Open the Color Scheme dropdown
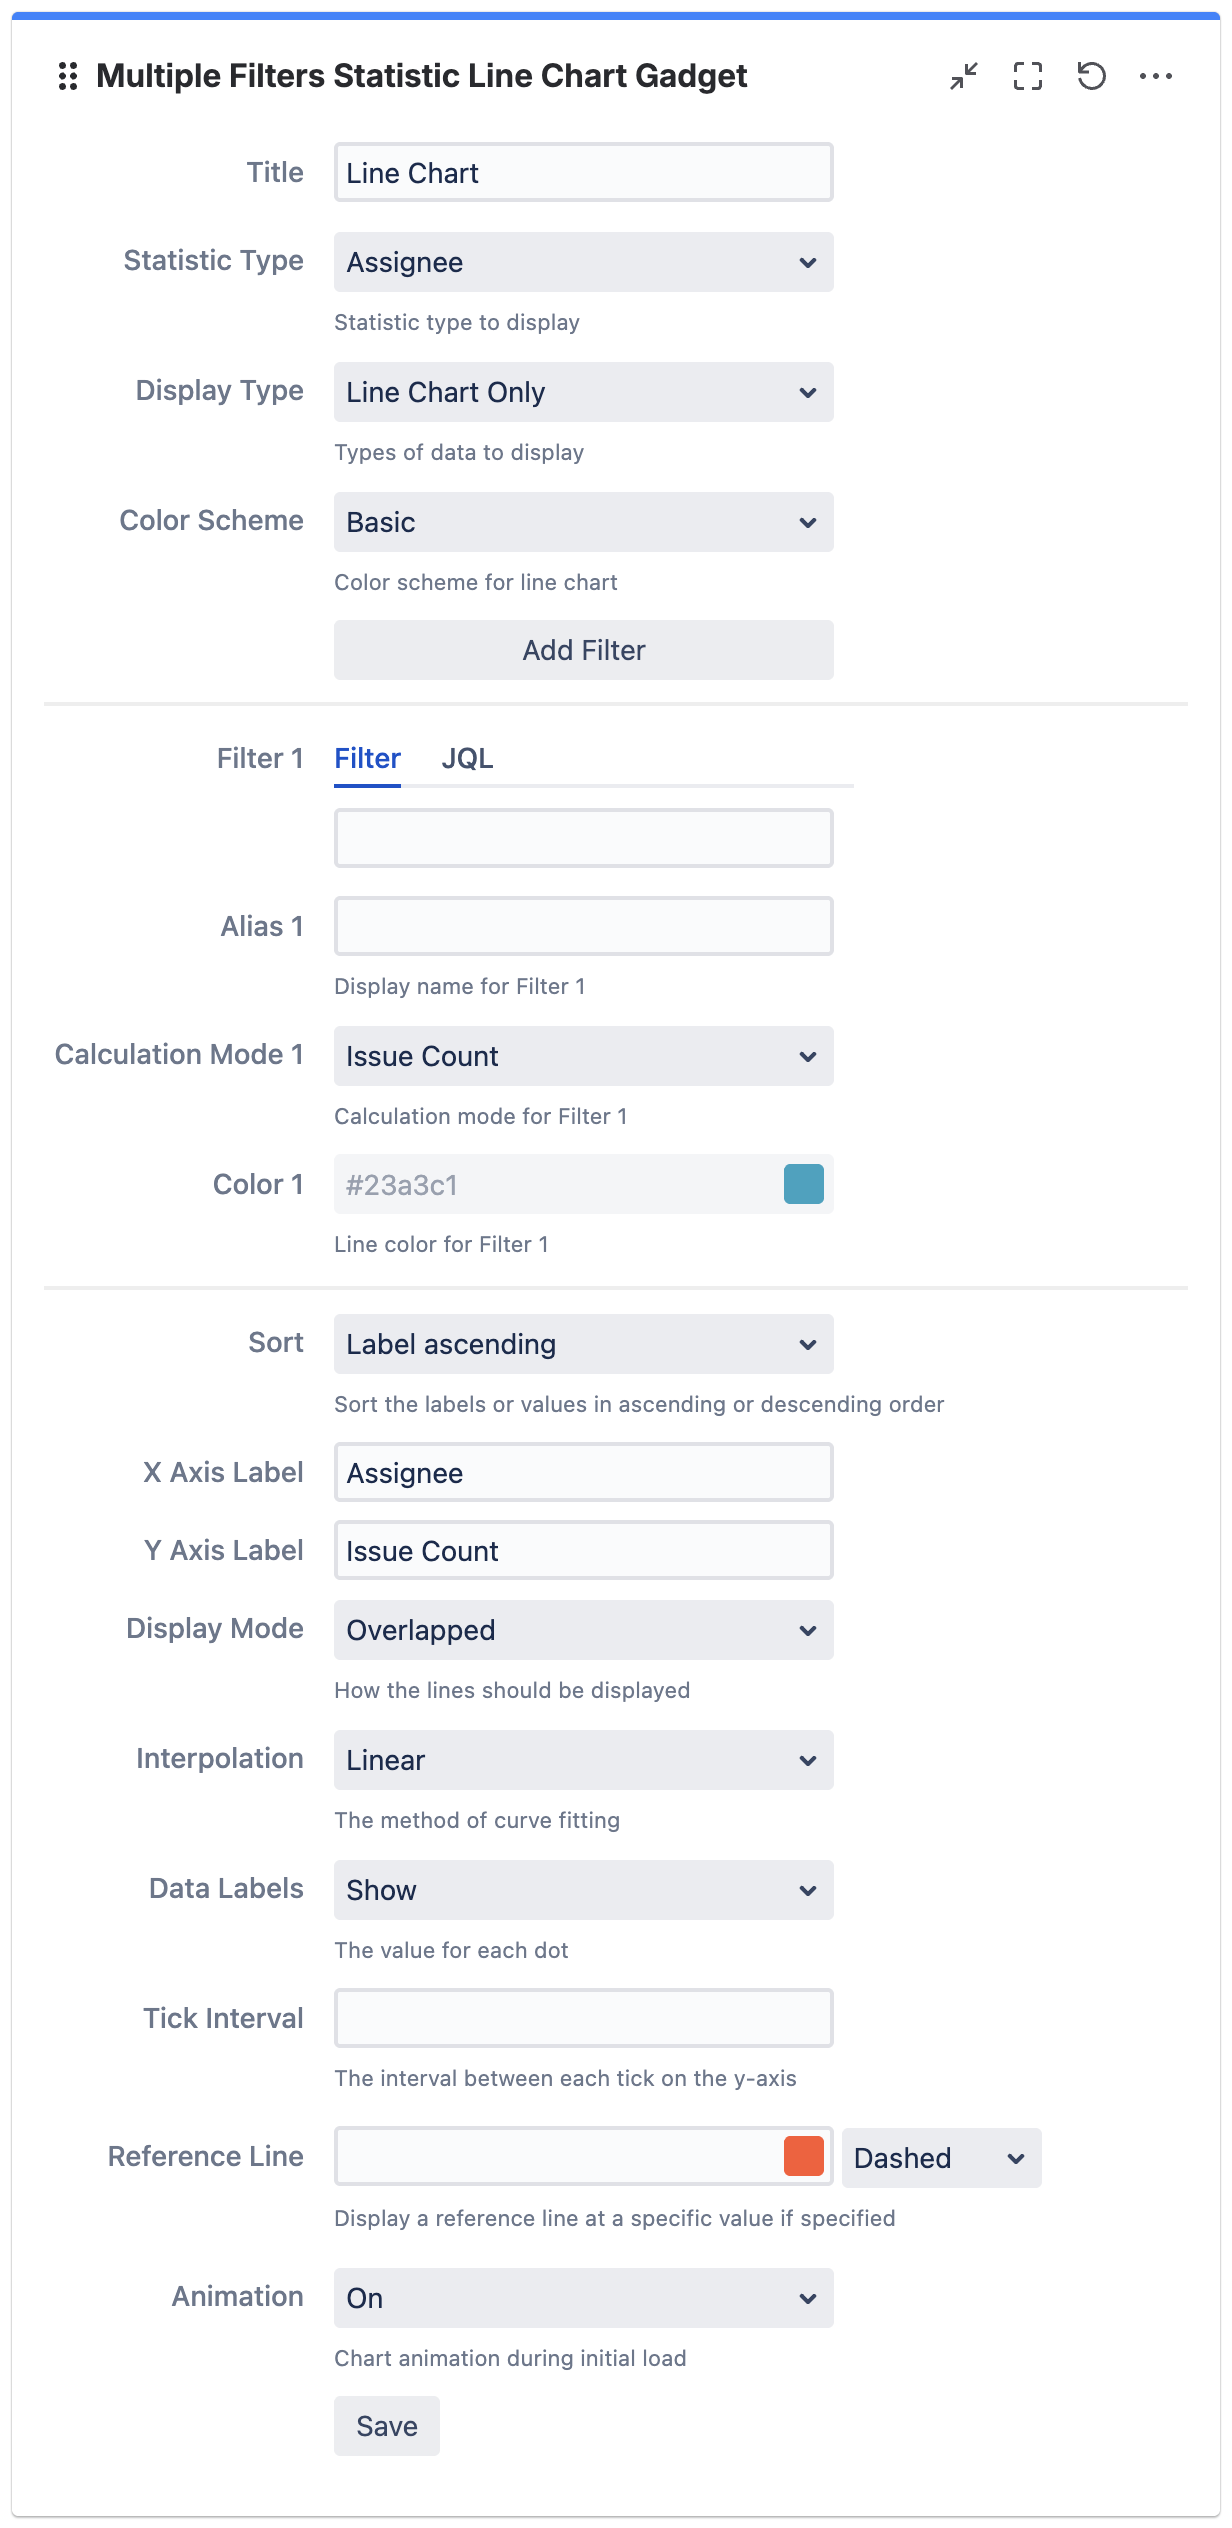 tap(584, 522)
